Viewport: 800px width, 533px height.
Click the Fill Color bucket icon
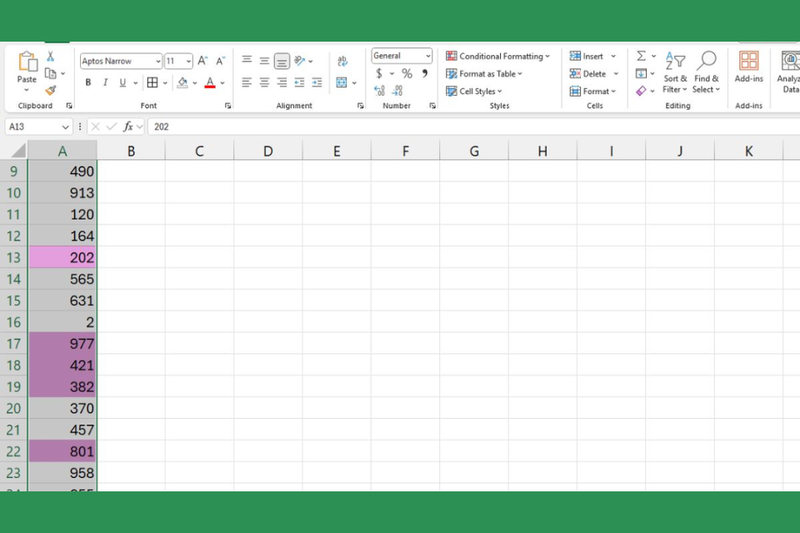point(182,83)
